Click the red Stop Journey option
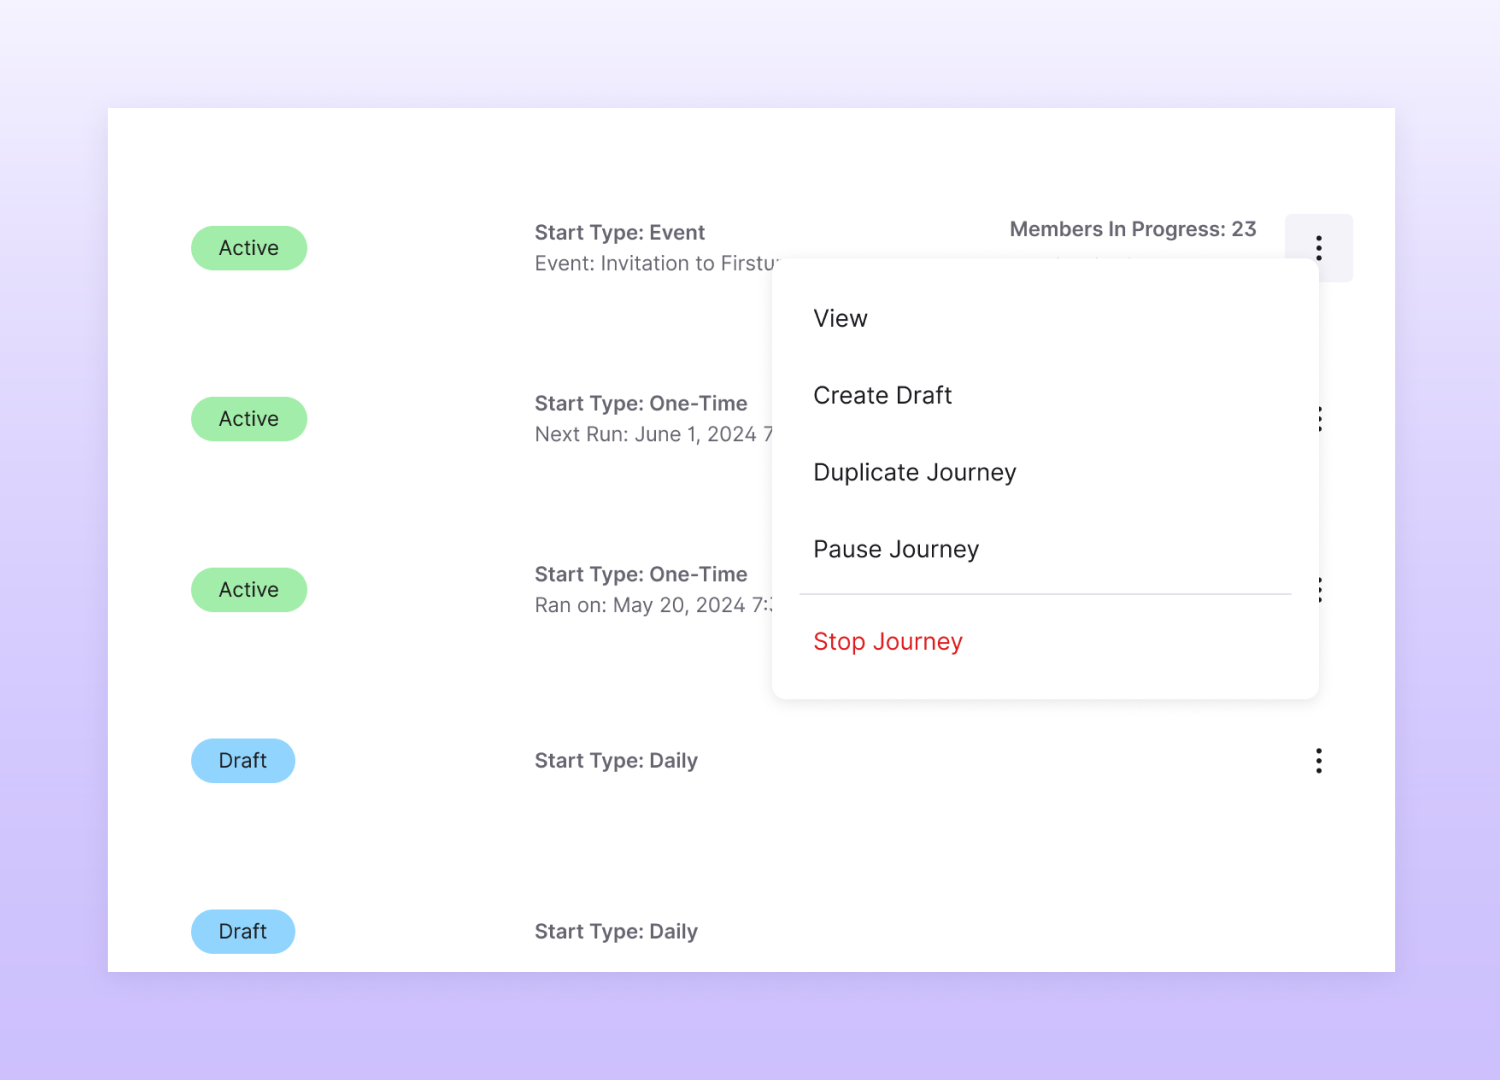The height and width of the screenshot is (1080, 1500). [887, 641]
